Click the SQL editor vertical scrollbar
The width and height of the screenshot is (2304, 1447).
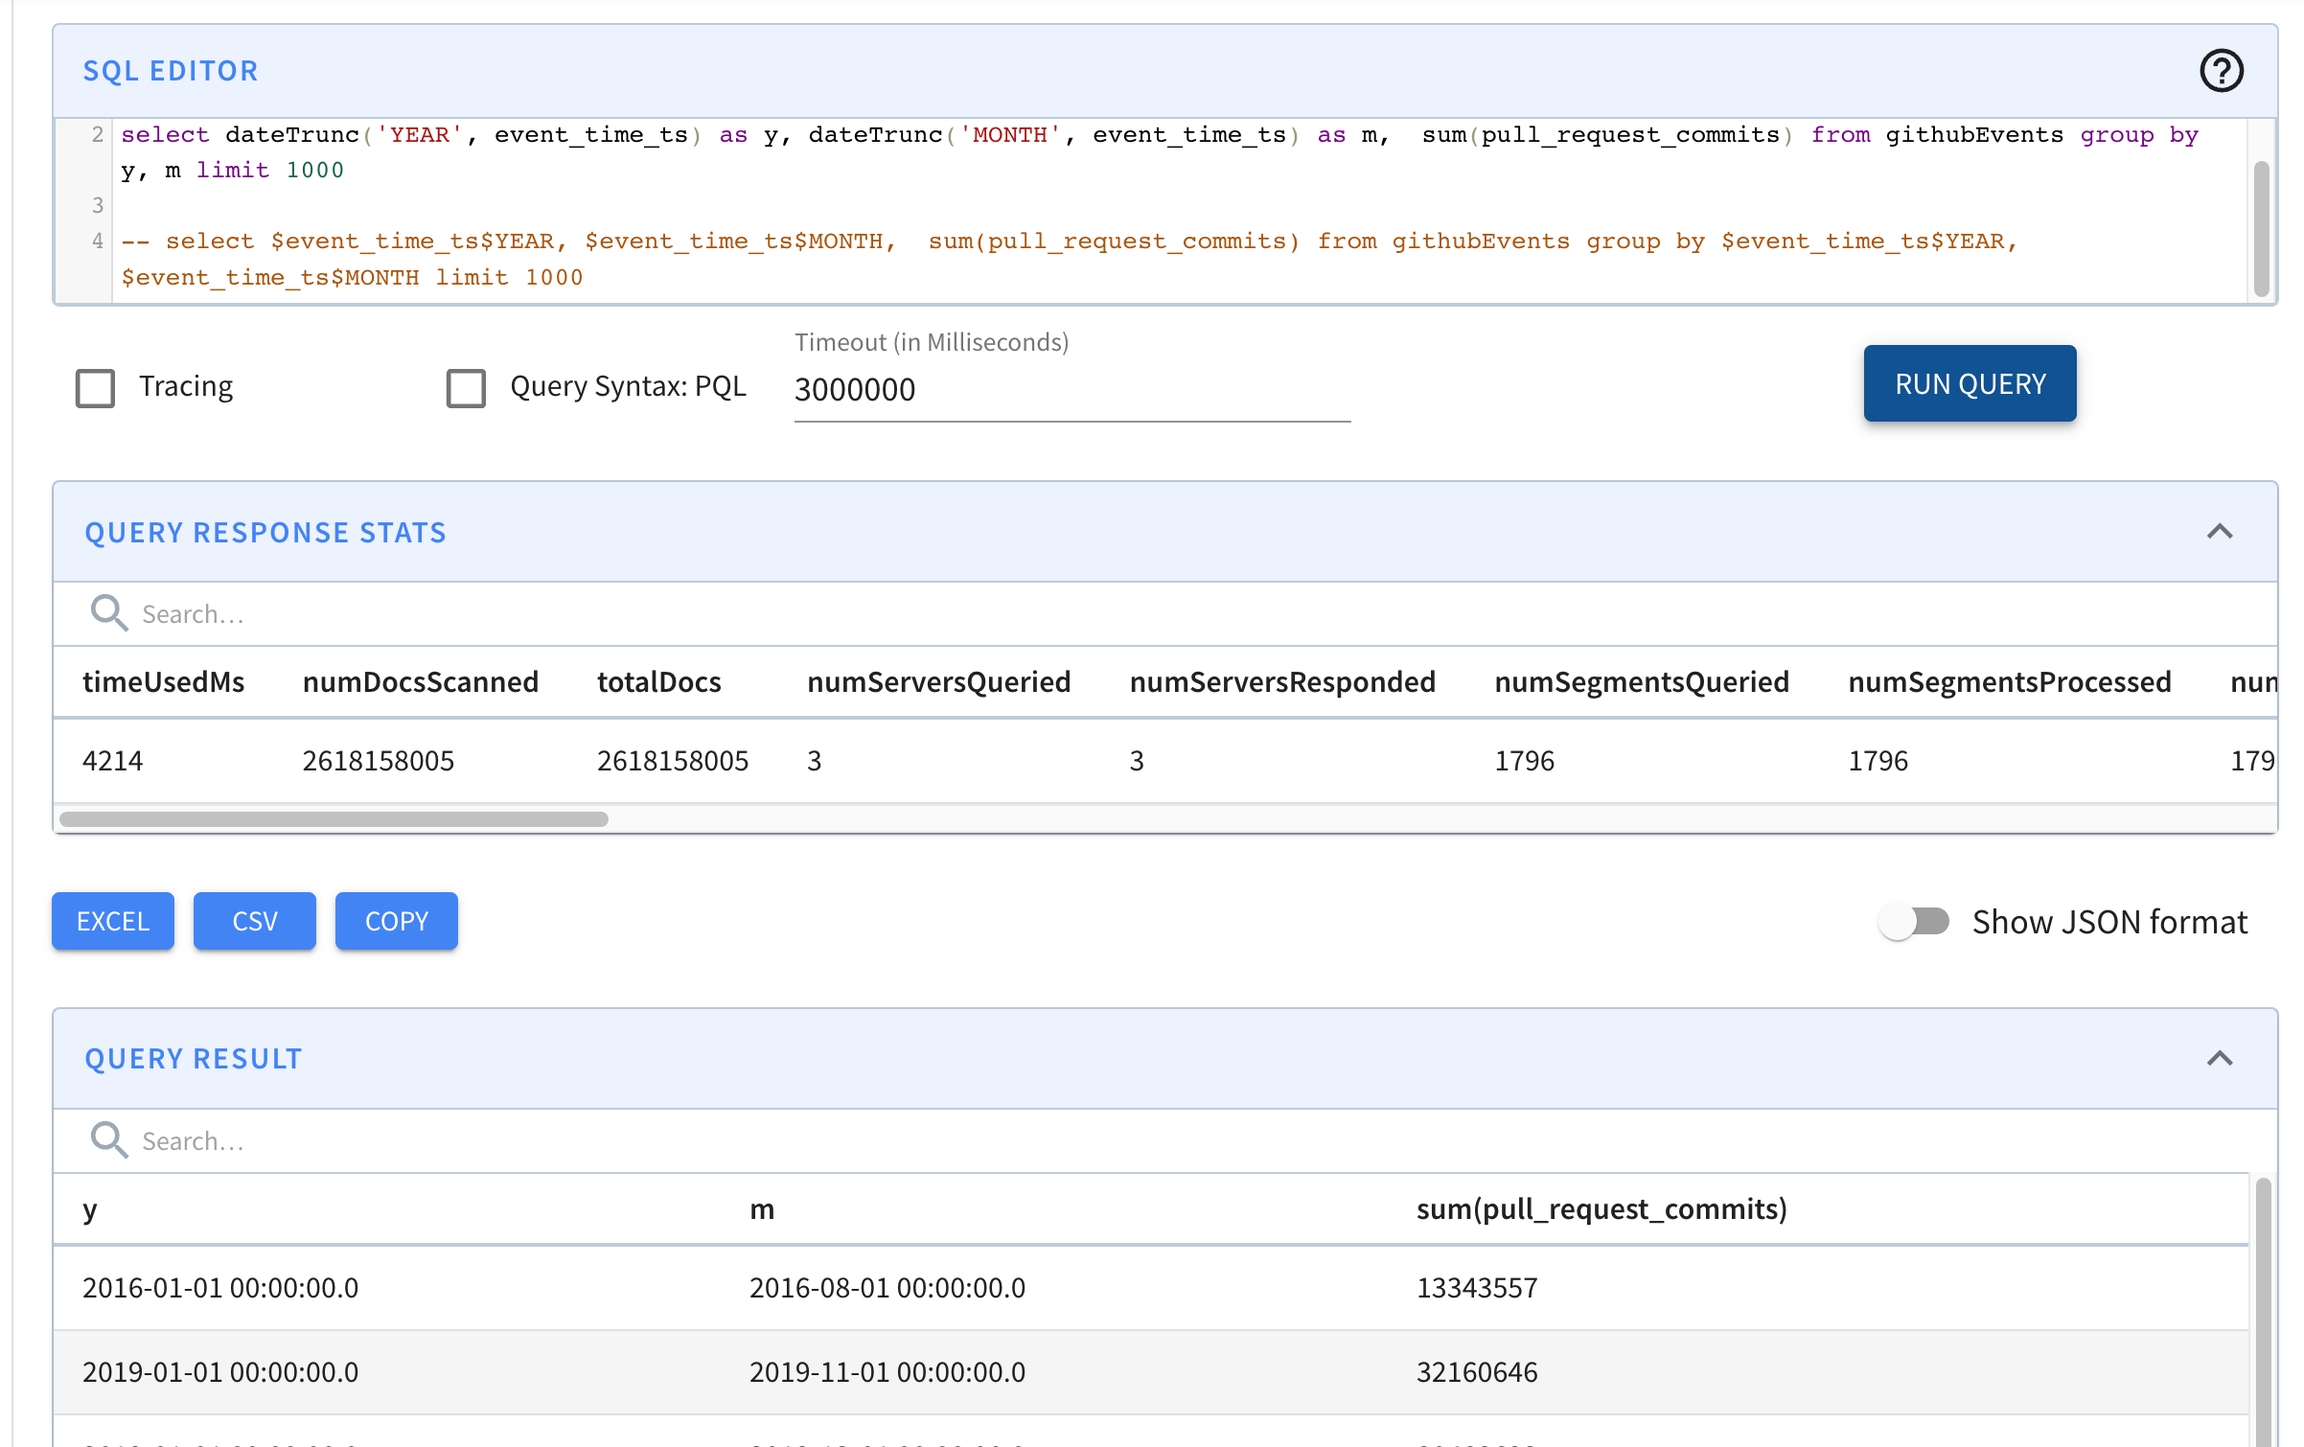point(2261,228)
